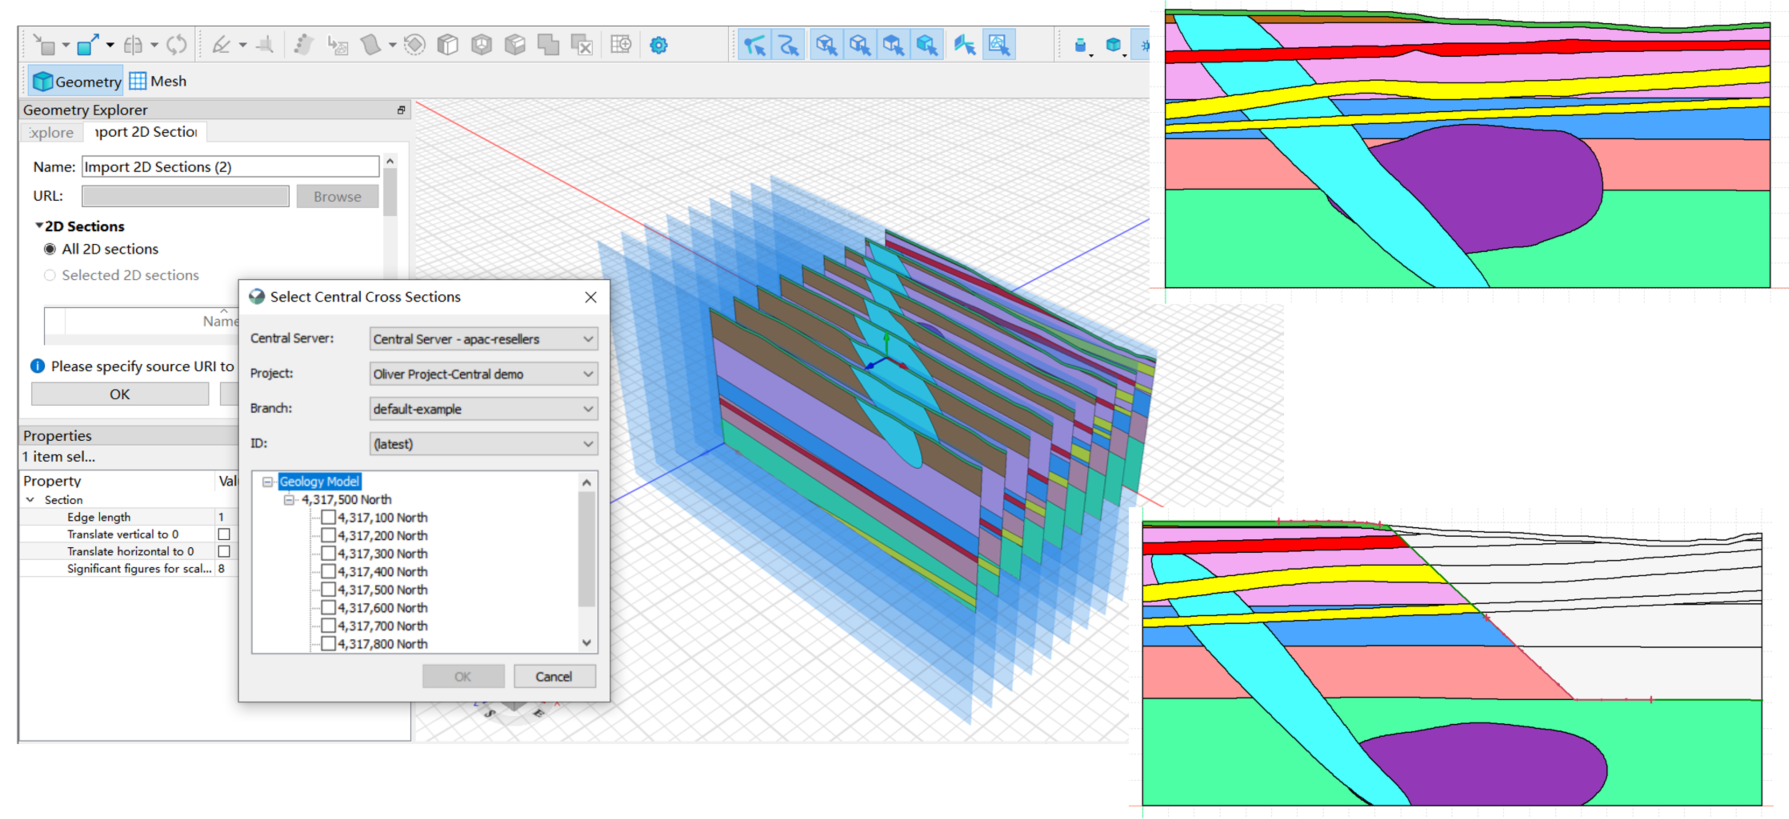
Task: Open the Central Server dropdown
Action: [483, 339]
